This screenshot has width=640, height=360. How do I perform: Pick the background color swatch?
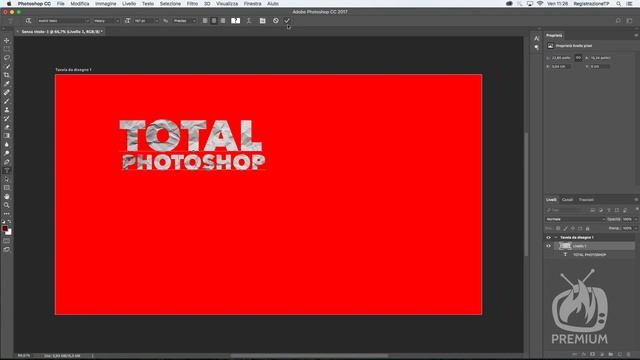(x=9, y=232)
